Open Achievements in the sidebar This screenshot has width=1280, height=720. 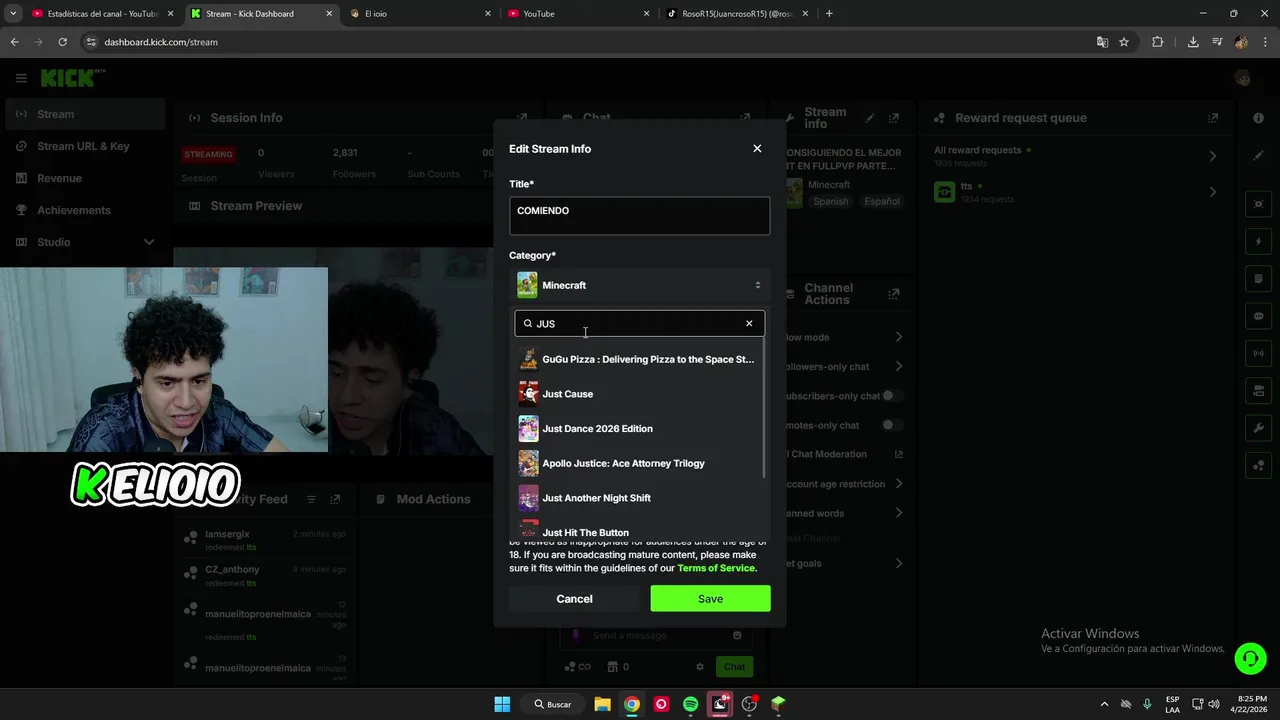point(84,210)
